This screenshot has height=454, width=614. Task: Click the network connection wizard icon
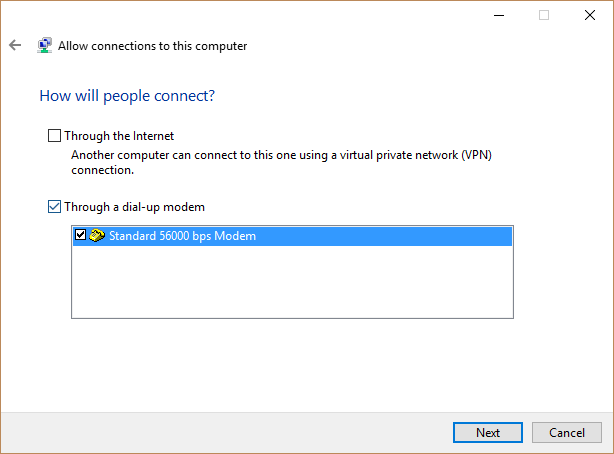45,45
